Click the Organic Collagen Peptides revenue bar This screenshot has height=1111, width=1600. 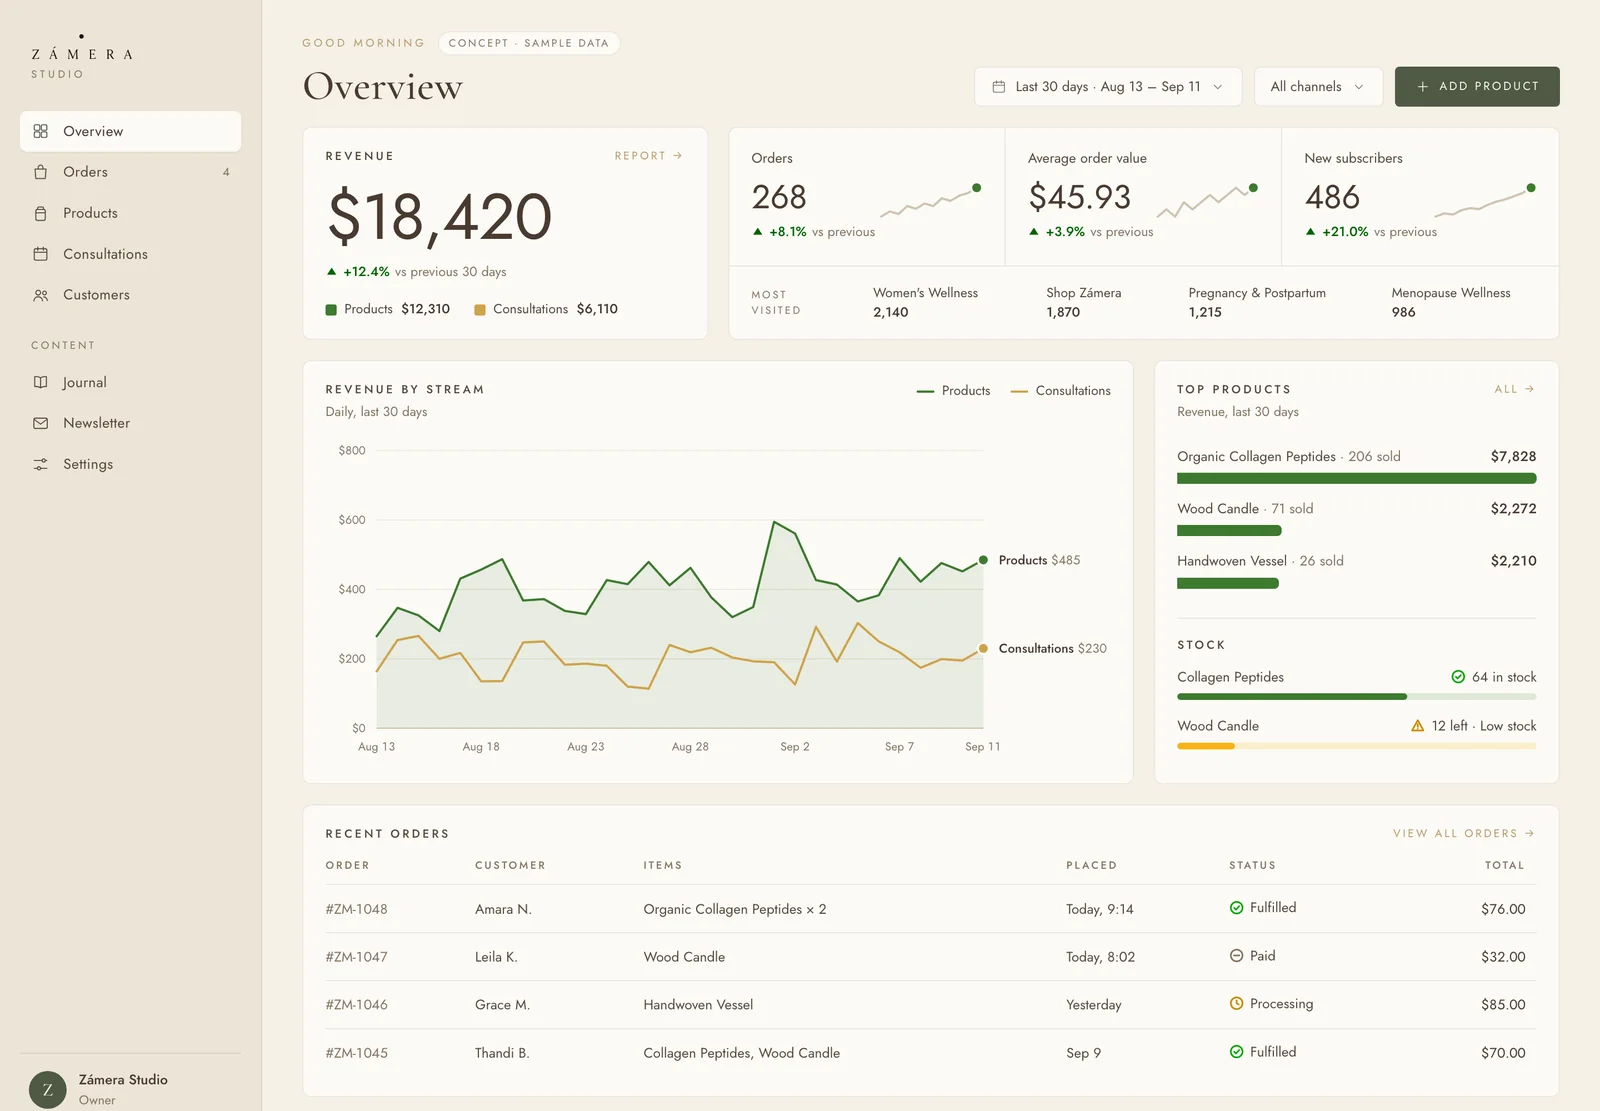[1357, 479]
